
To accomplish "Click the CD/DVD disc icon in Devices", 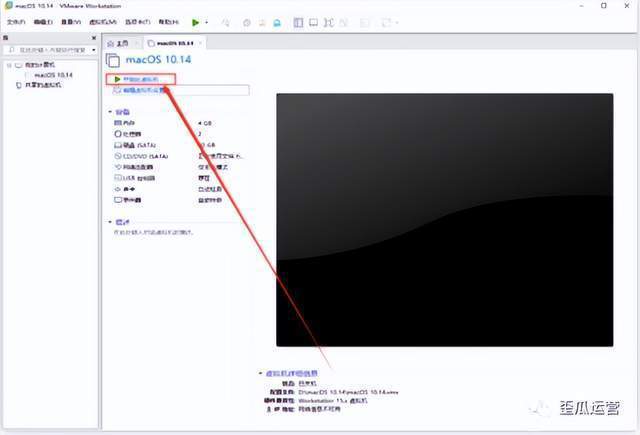I will point(118,156).
